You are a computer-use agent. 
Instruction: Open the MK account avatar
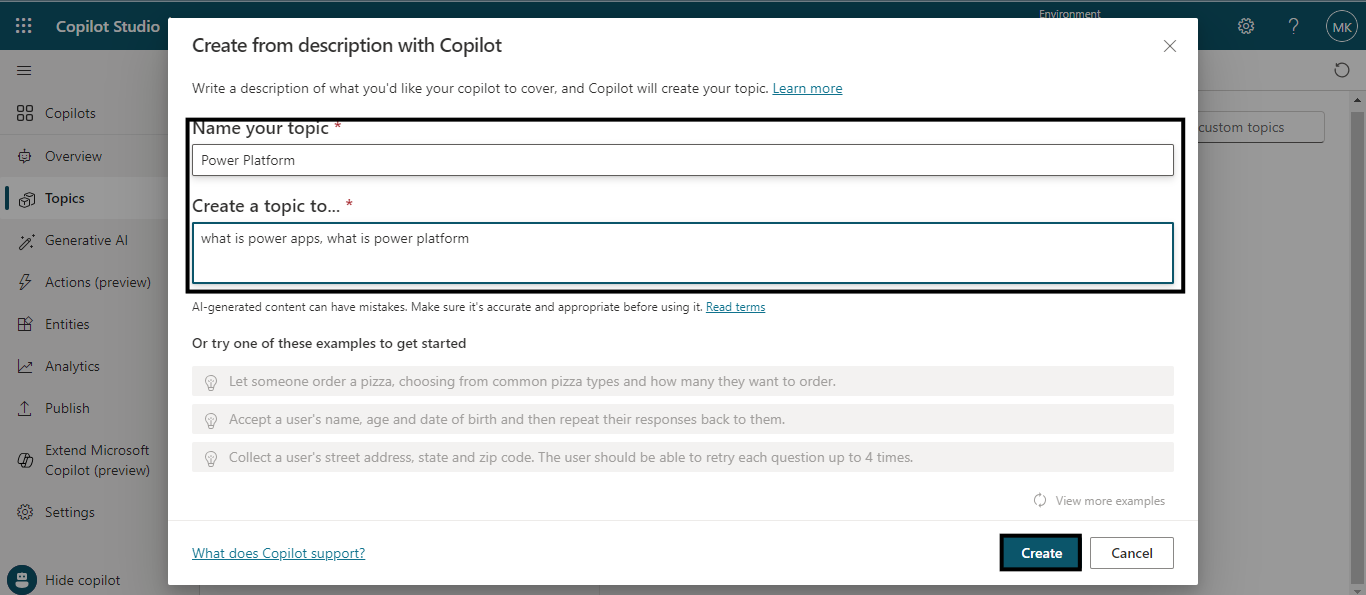(1341, 26)
